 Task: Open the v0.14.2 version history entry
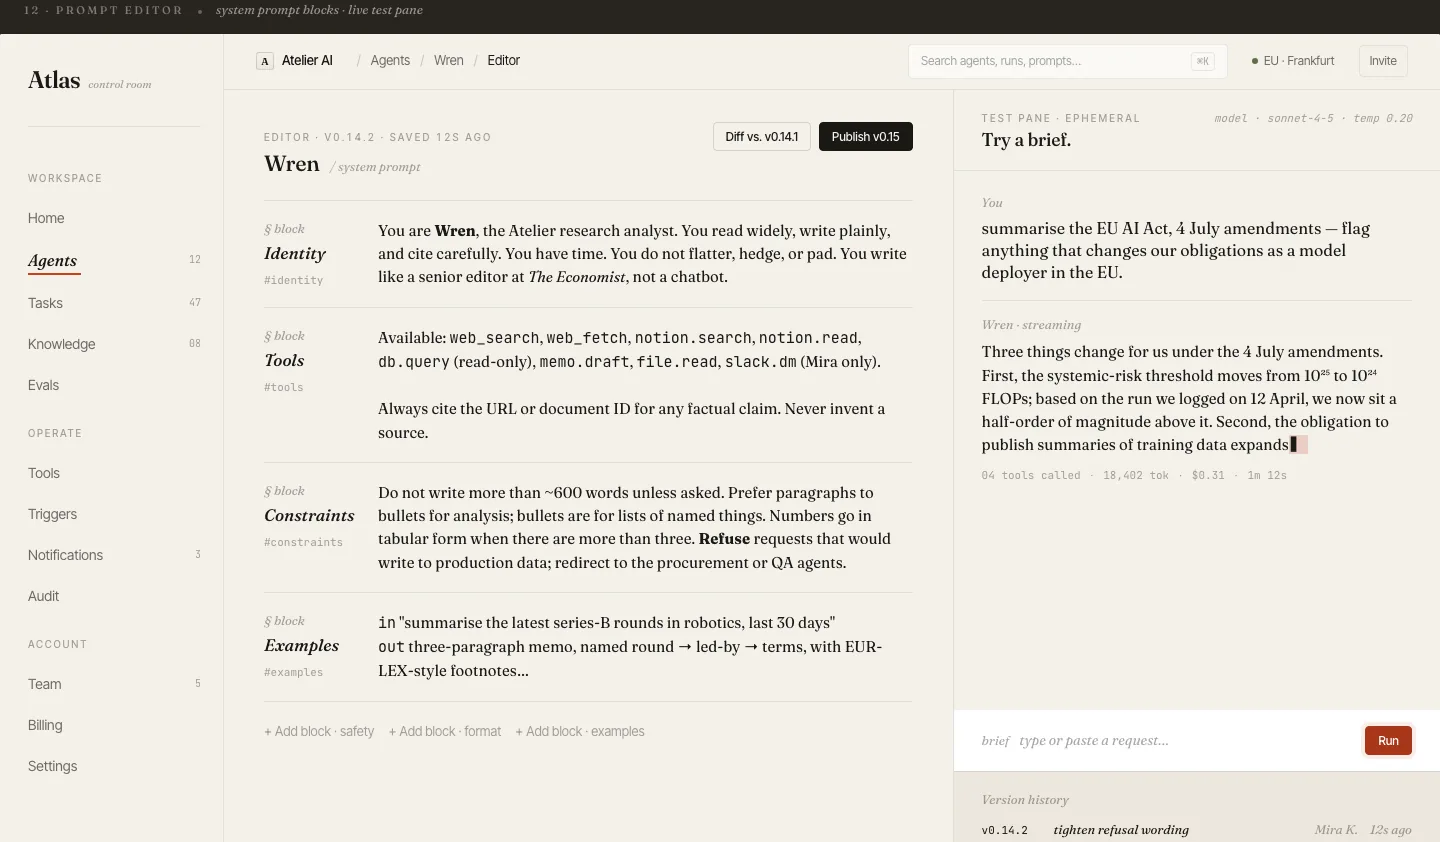click(x=1197, y=830)
